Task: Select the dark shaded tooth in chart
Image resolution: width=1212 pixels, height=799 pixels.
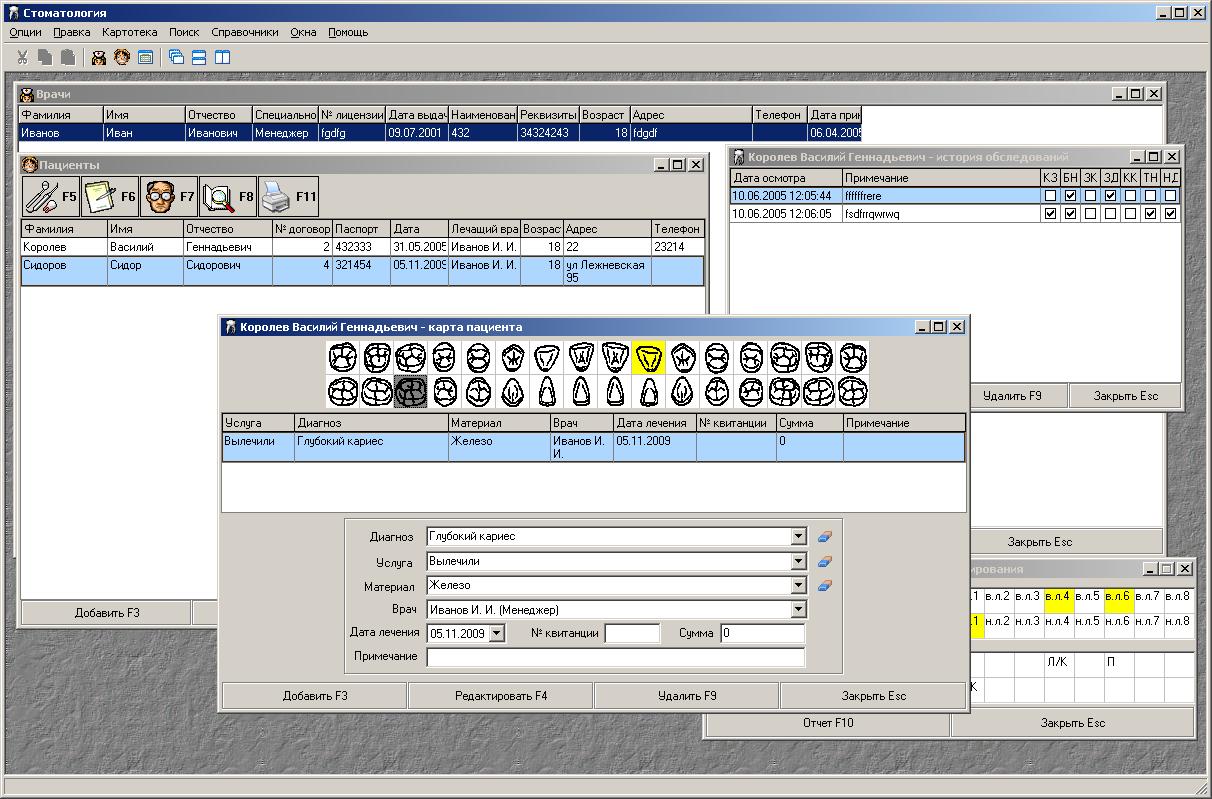Action: click(x=411, y=391)
